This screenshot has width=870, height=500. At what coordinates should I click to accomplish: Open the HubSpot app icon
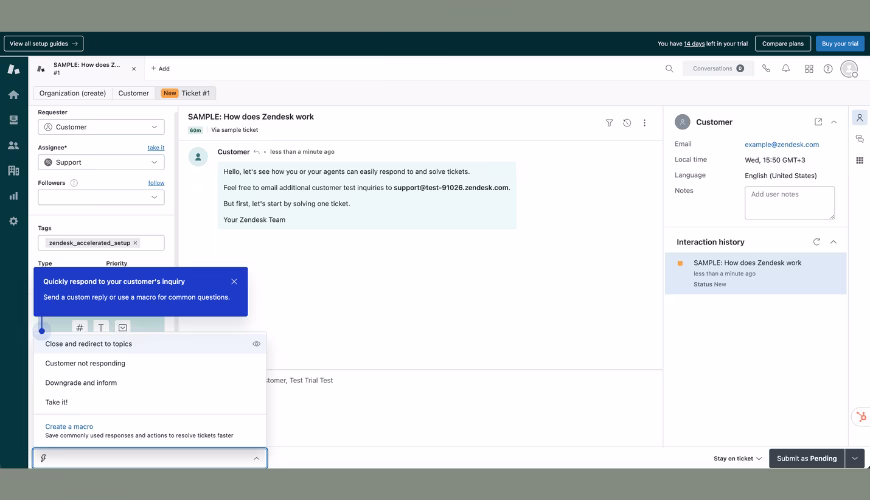(x=861, y=417)
